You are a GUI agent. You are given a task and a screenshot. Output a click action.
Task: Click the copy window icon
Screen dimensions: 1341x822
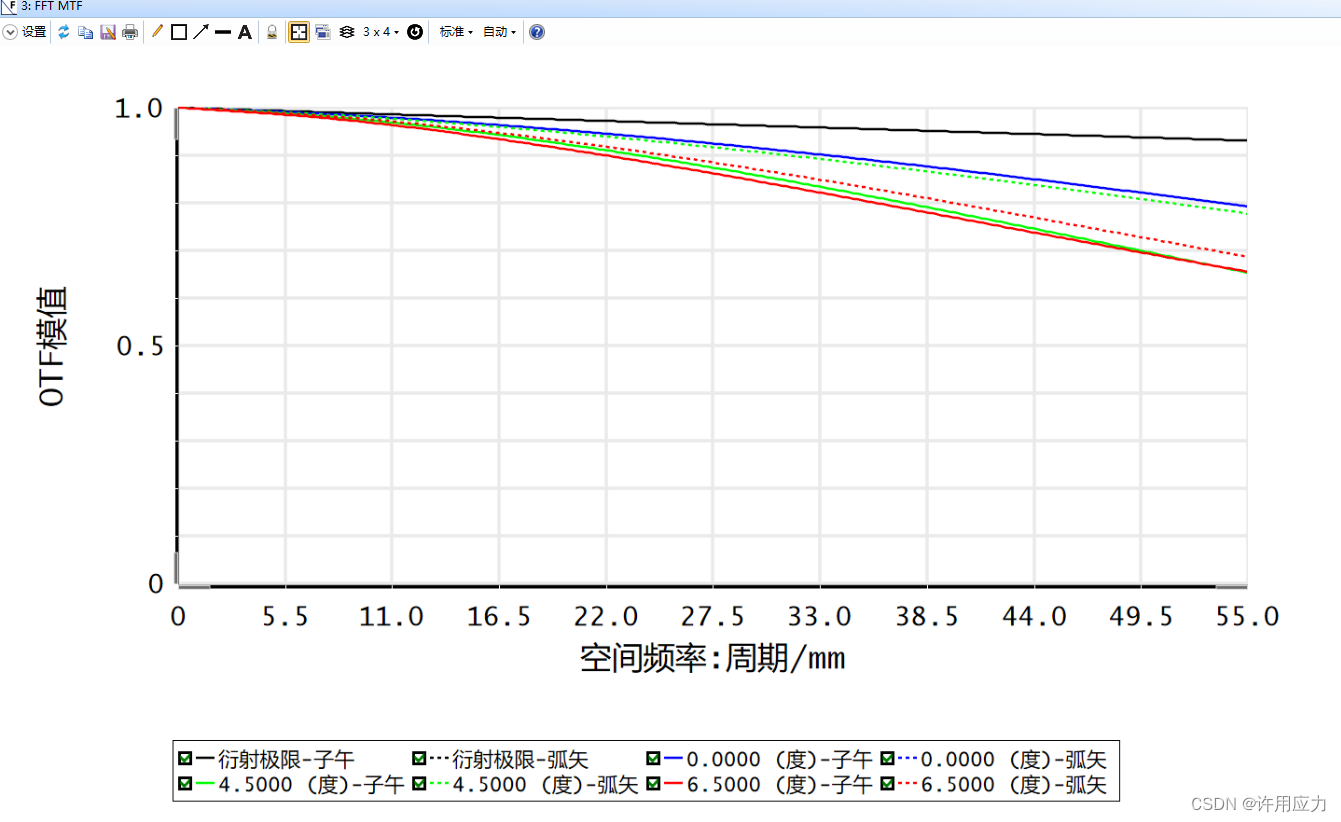86,32
